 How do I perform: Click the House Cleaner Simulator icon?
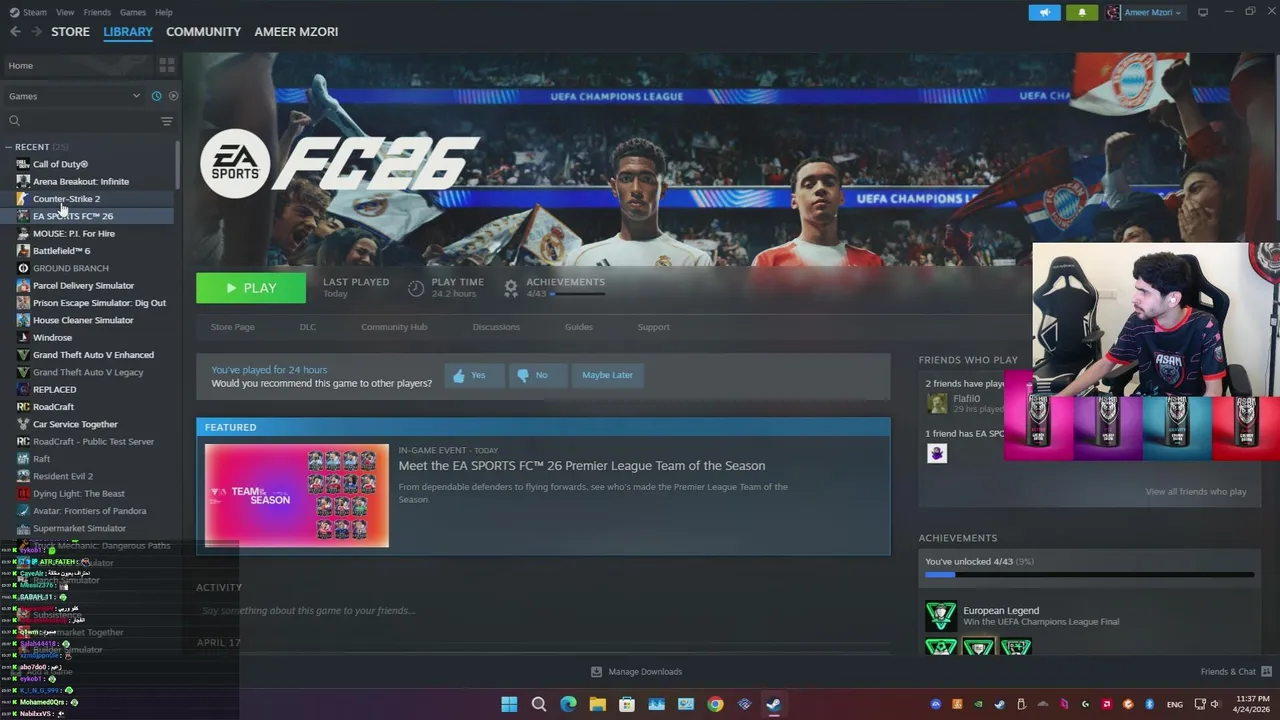pos(23,320)
